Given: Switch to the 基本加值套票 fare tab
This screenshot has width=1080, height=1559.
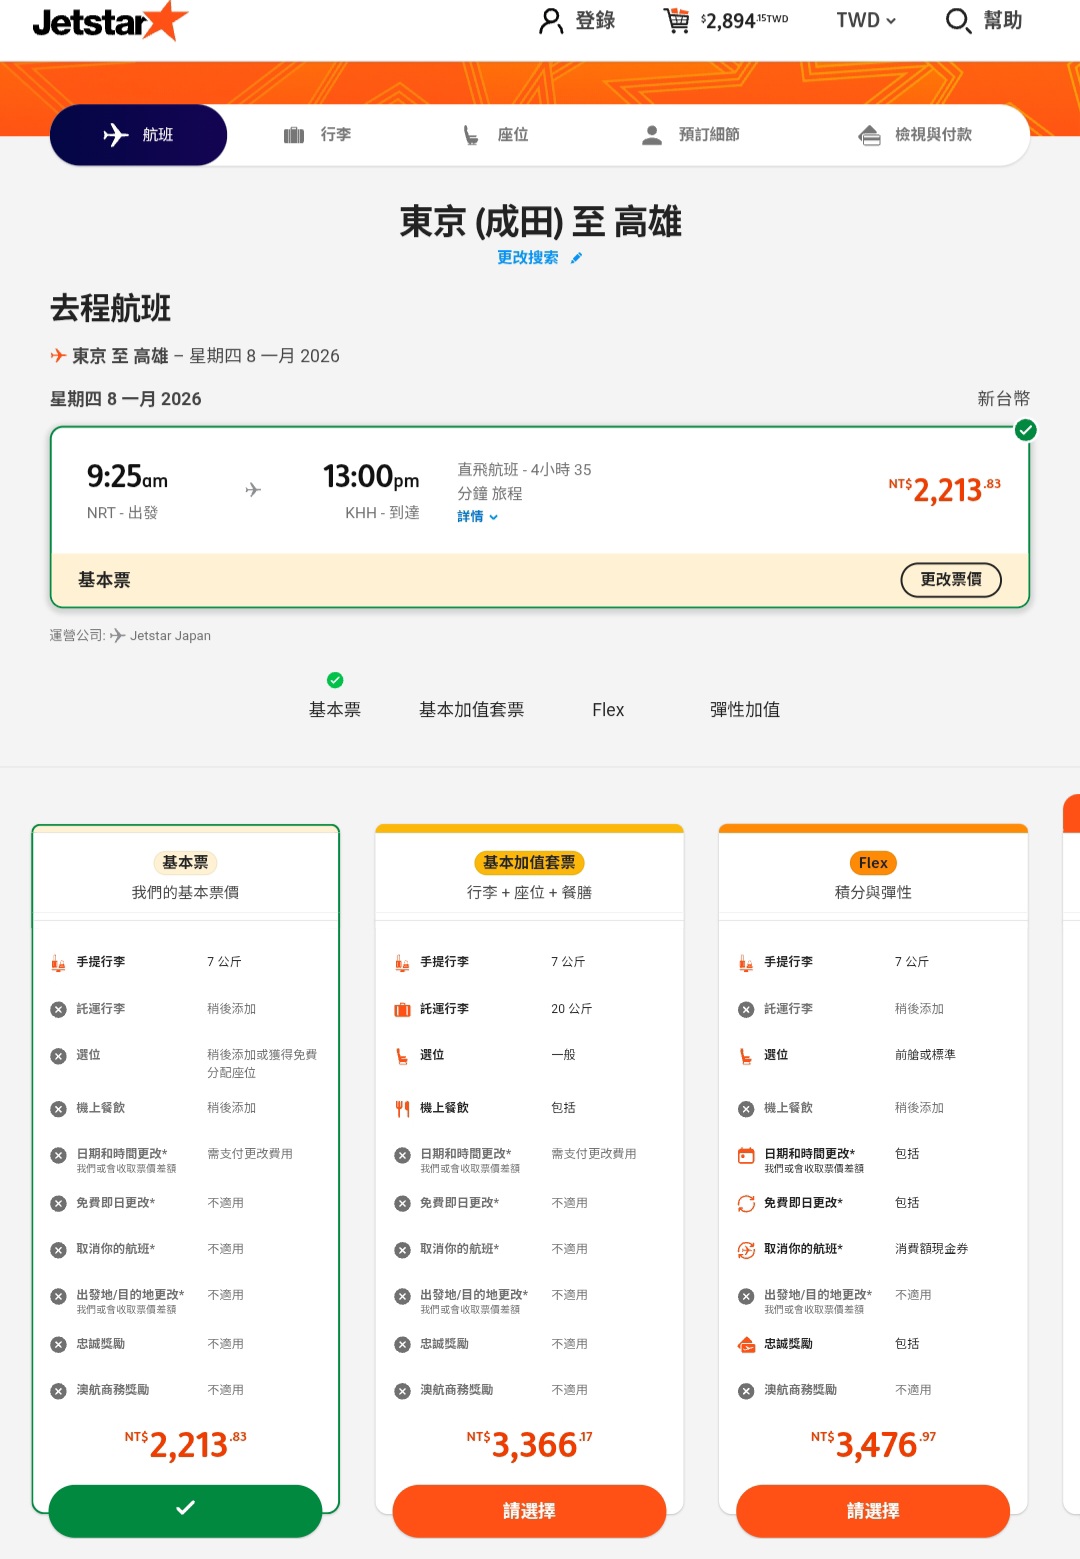Looking at the screenshot, I should [471, 709].
